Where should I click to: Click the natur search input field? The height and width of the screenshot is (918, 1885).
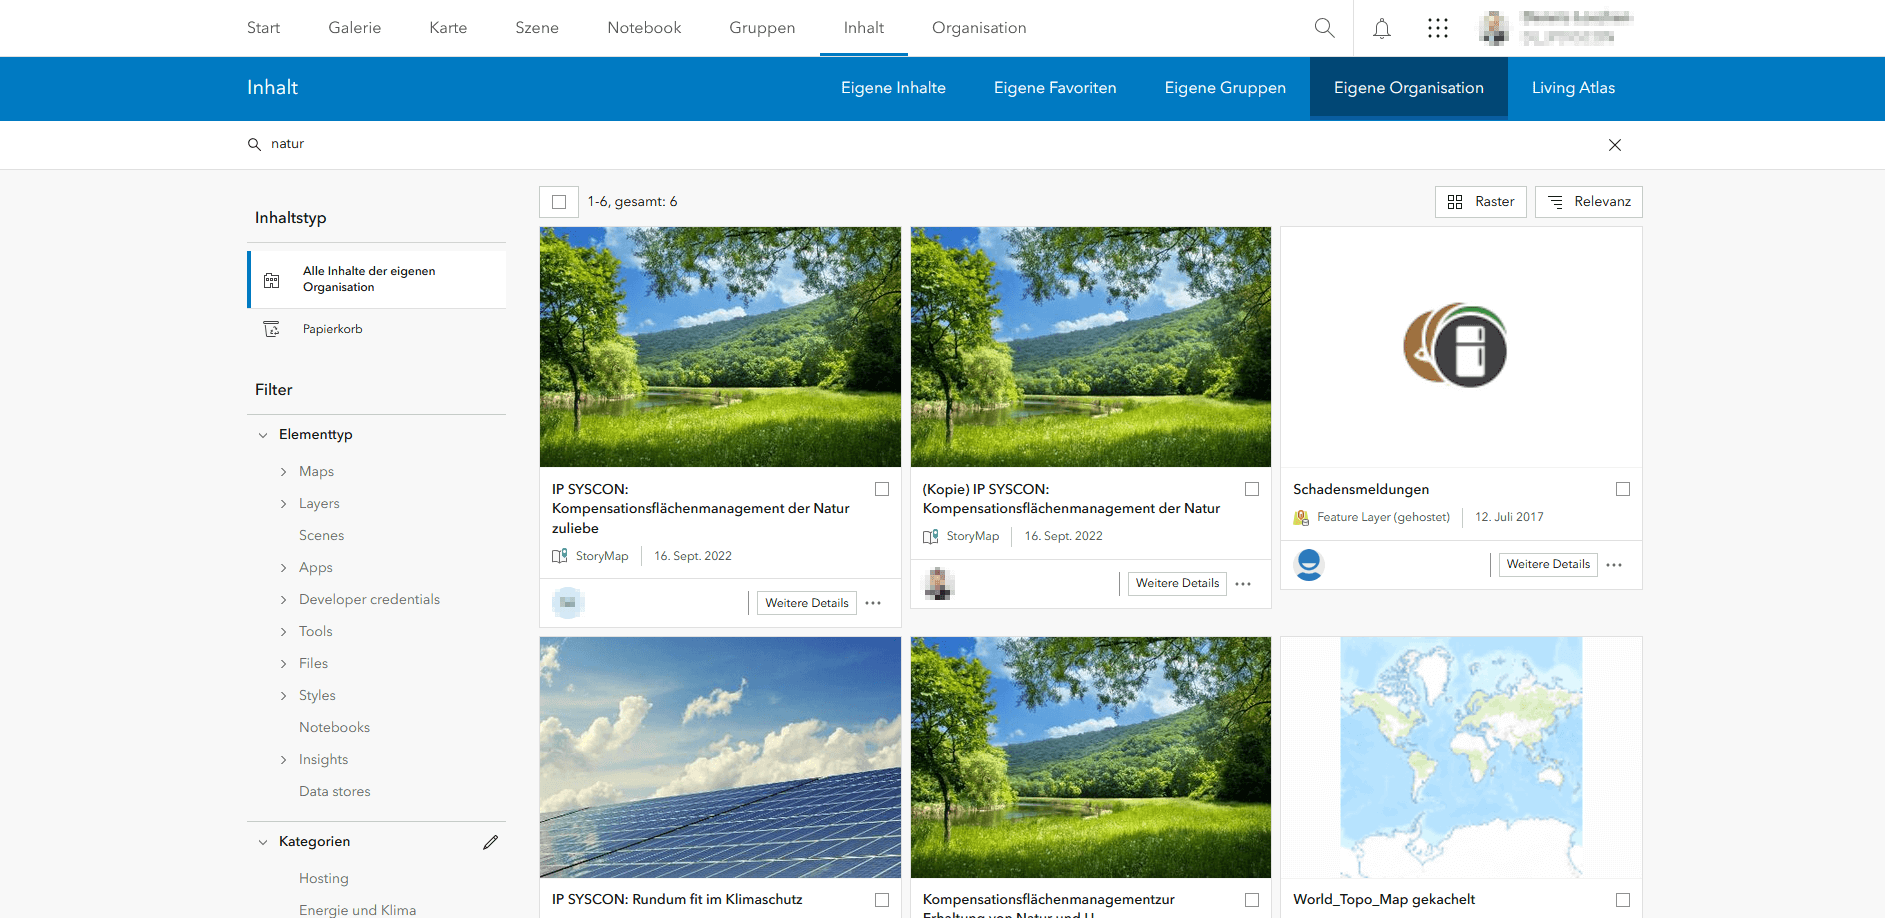930,144
